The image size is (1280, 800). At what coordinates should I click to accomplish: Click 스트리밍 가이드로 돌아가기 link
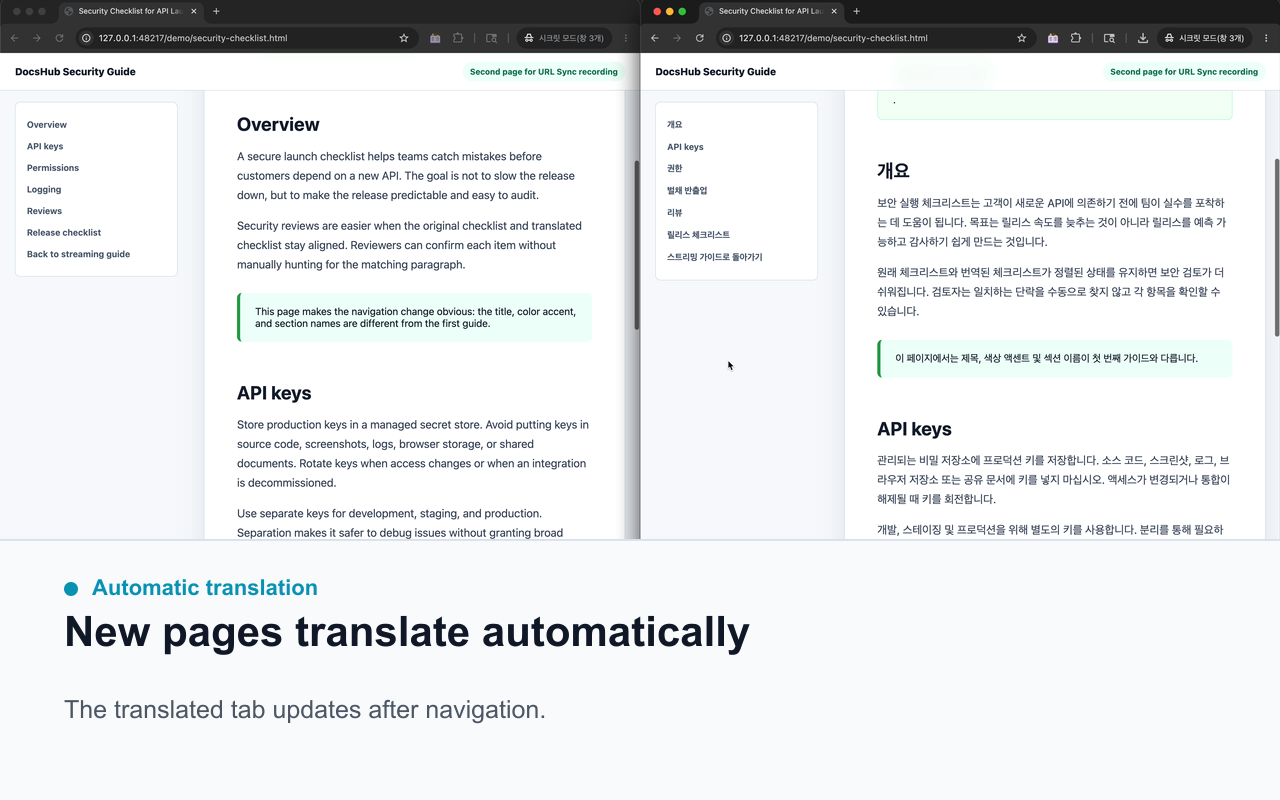point(715,257)
